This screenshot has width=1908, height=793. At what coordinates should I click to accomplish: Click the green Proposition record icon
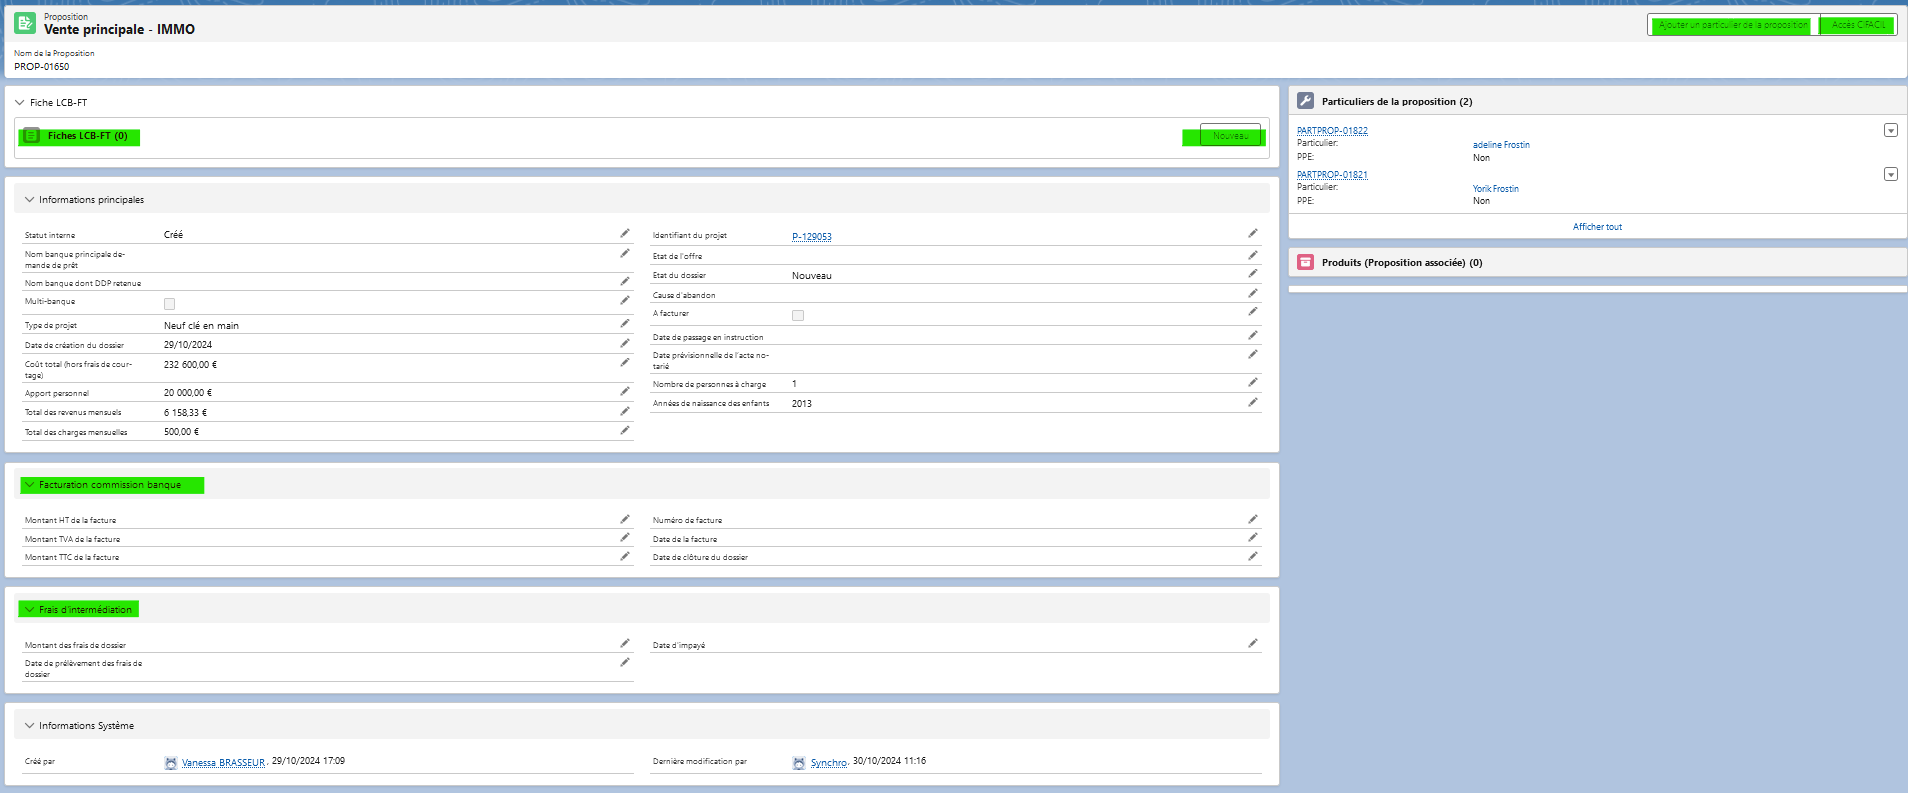pos(25,23)
